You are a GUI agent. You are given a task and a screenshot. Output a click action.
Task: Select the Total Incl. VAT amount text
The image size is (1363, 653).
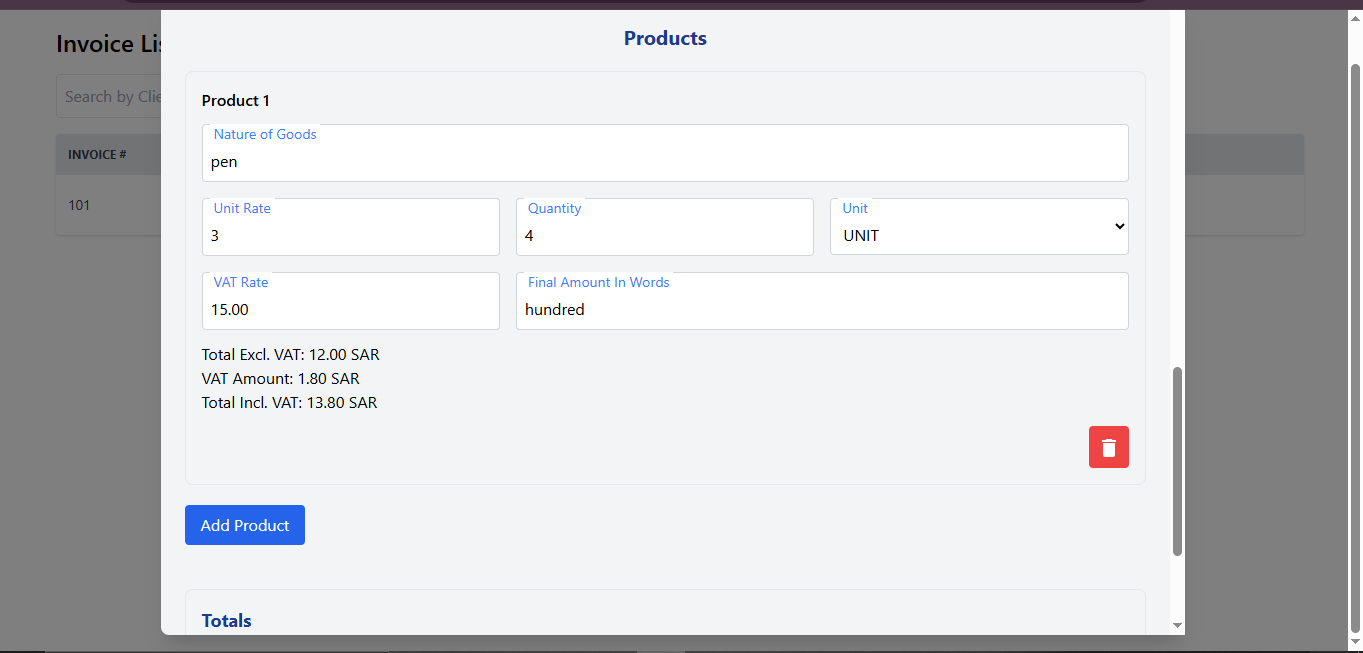(x=289, y=402)
